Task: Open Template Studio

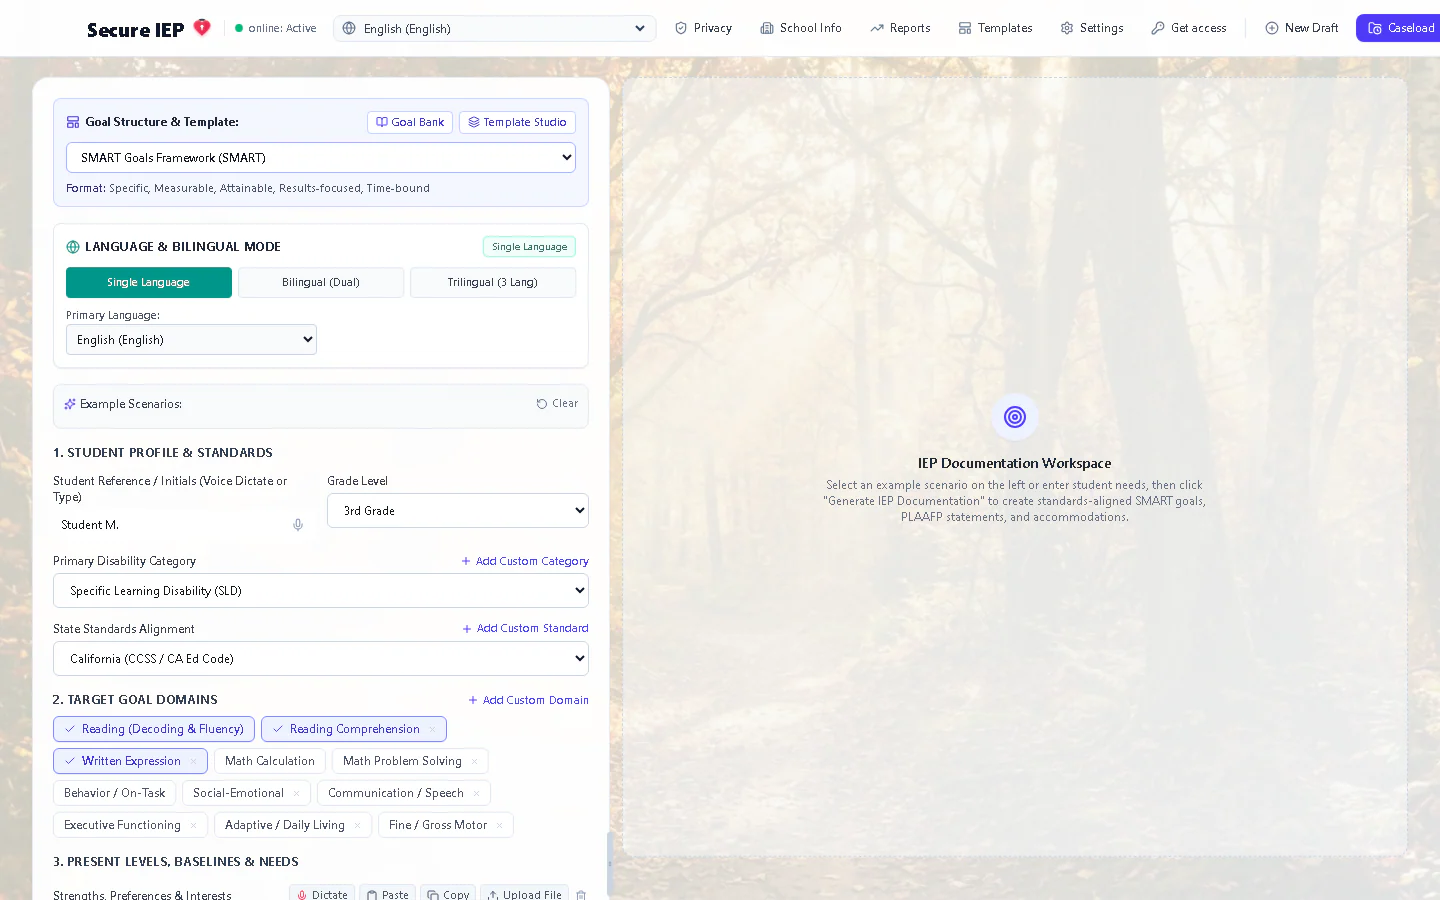Action: coord(517,122)
